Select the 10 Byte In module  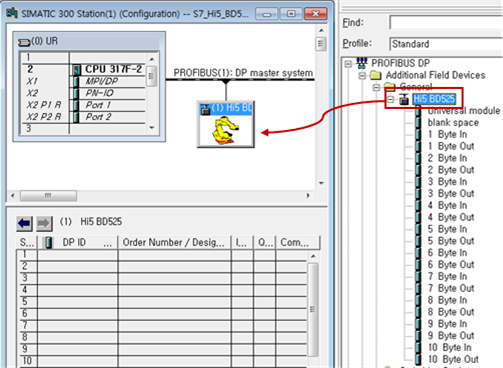[x=450, y=348]
